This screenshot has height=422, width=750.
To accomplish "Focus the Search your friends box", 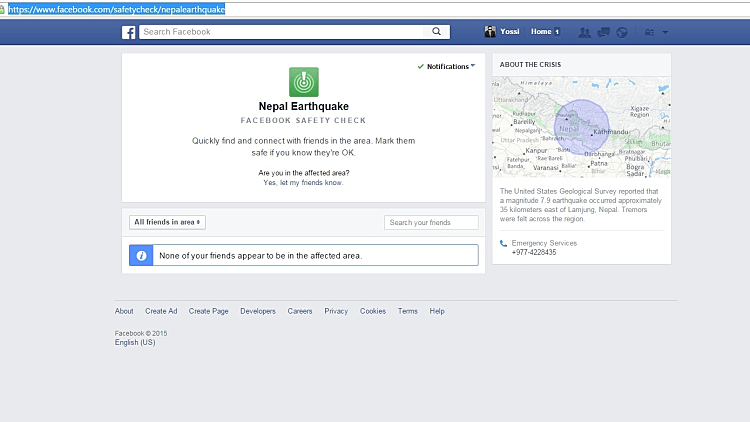I will 431,222.
